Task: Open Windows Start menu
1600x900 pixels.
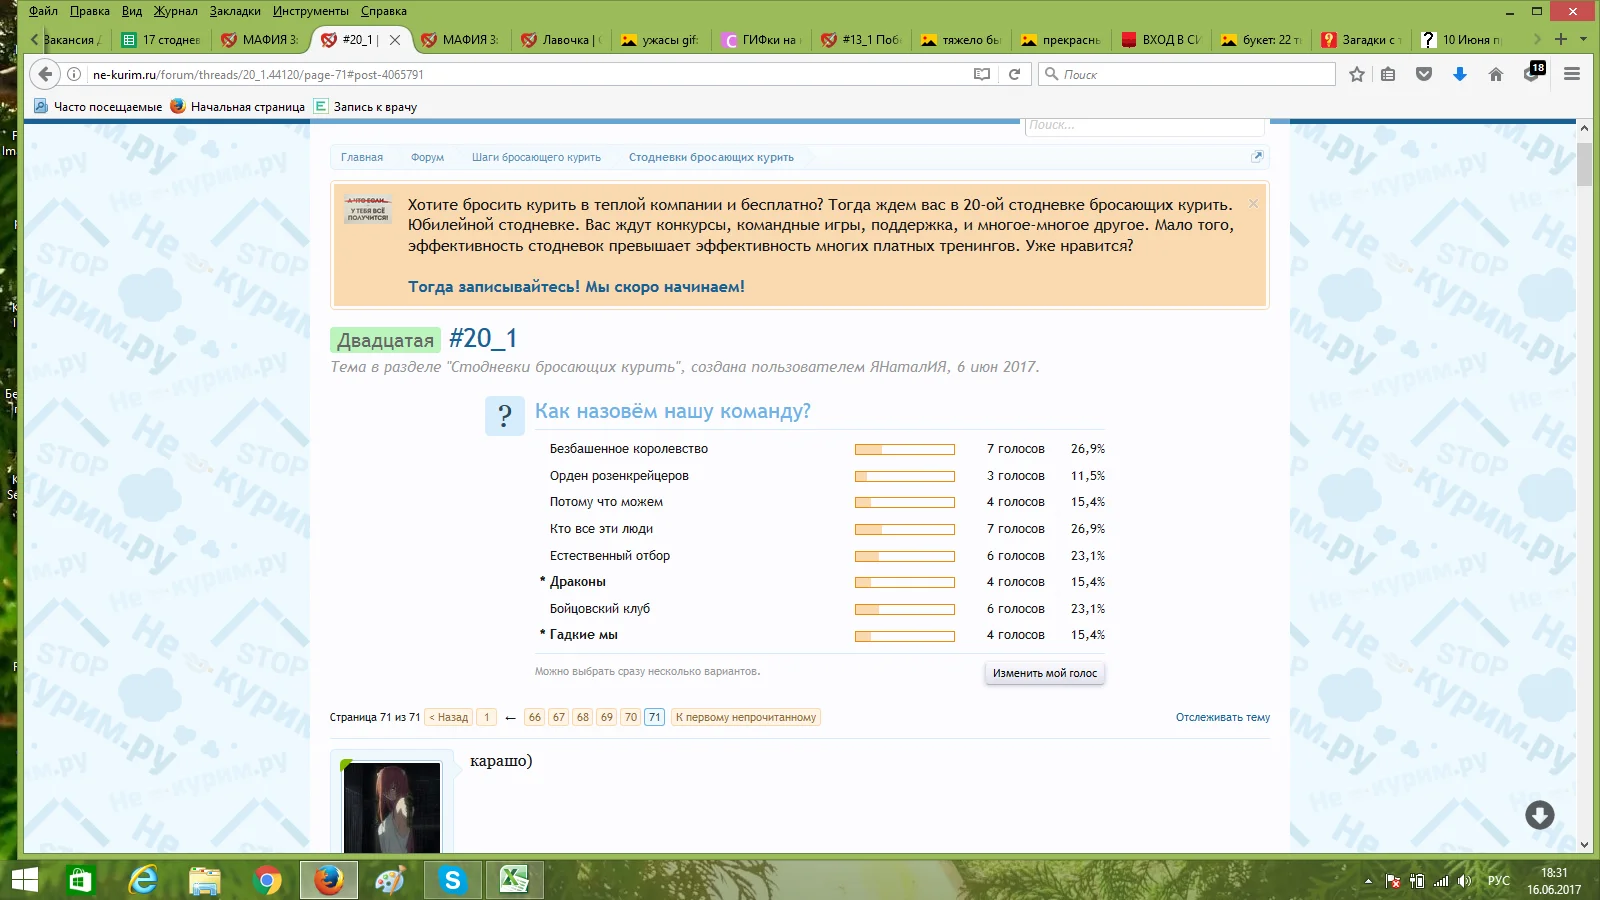Action: [24, 880]
